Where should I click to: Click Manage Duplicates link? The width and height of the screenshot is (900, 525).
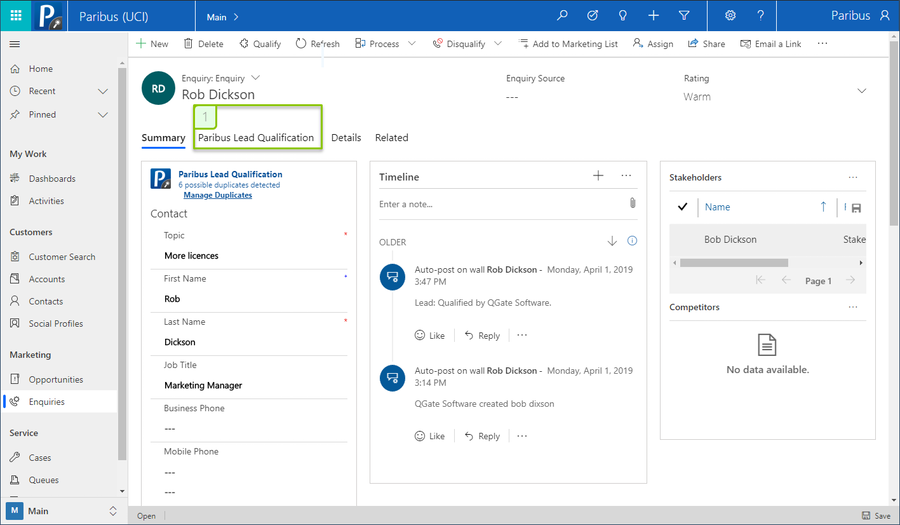(x=218, y=195)
